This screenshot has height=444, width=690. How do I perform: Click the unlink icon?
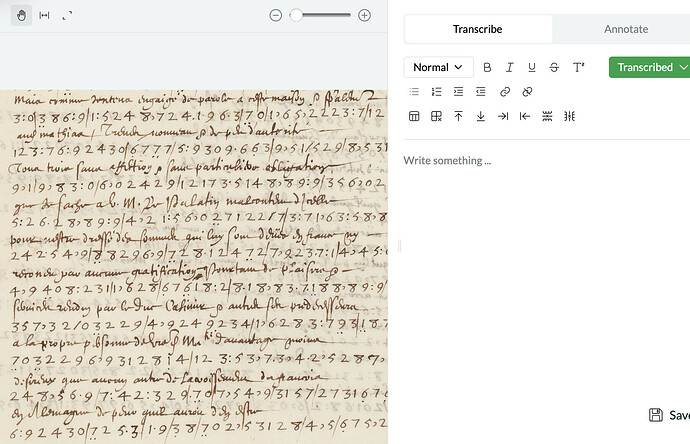[527, 92]
